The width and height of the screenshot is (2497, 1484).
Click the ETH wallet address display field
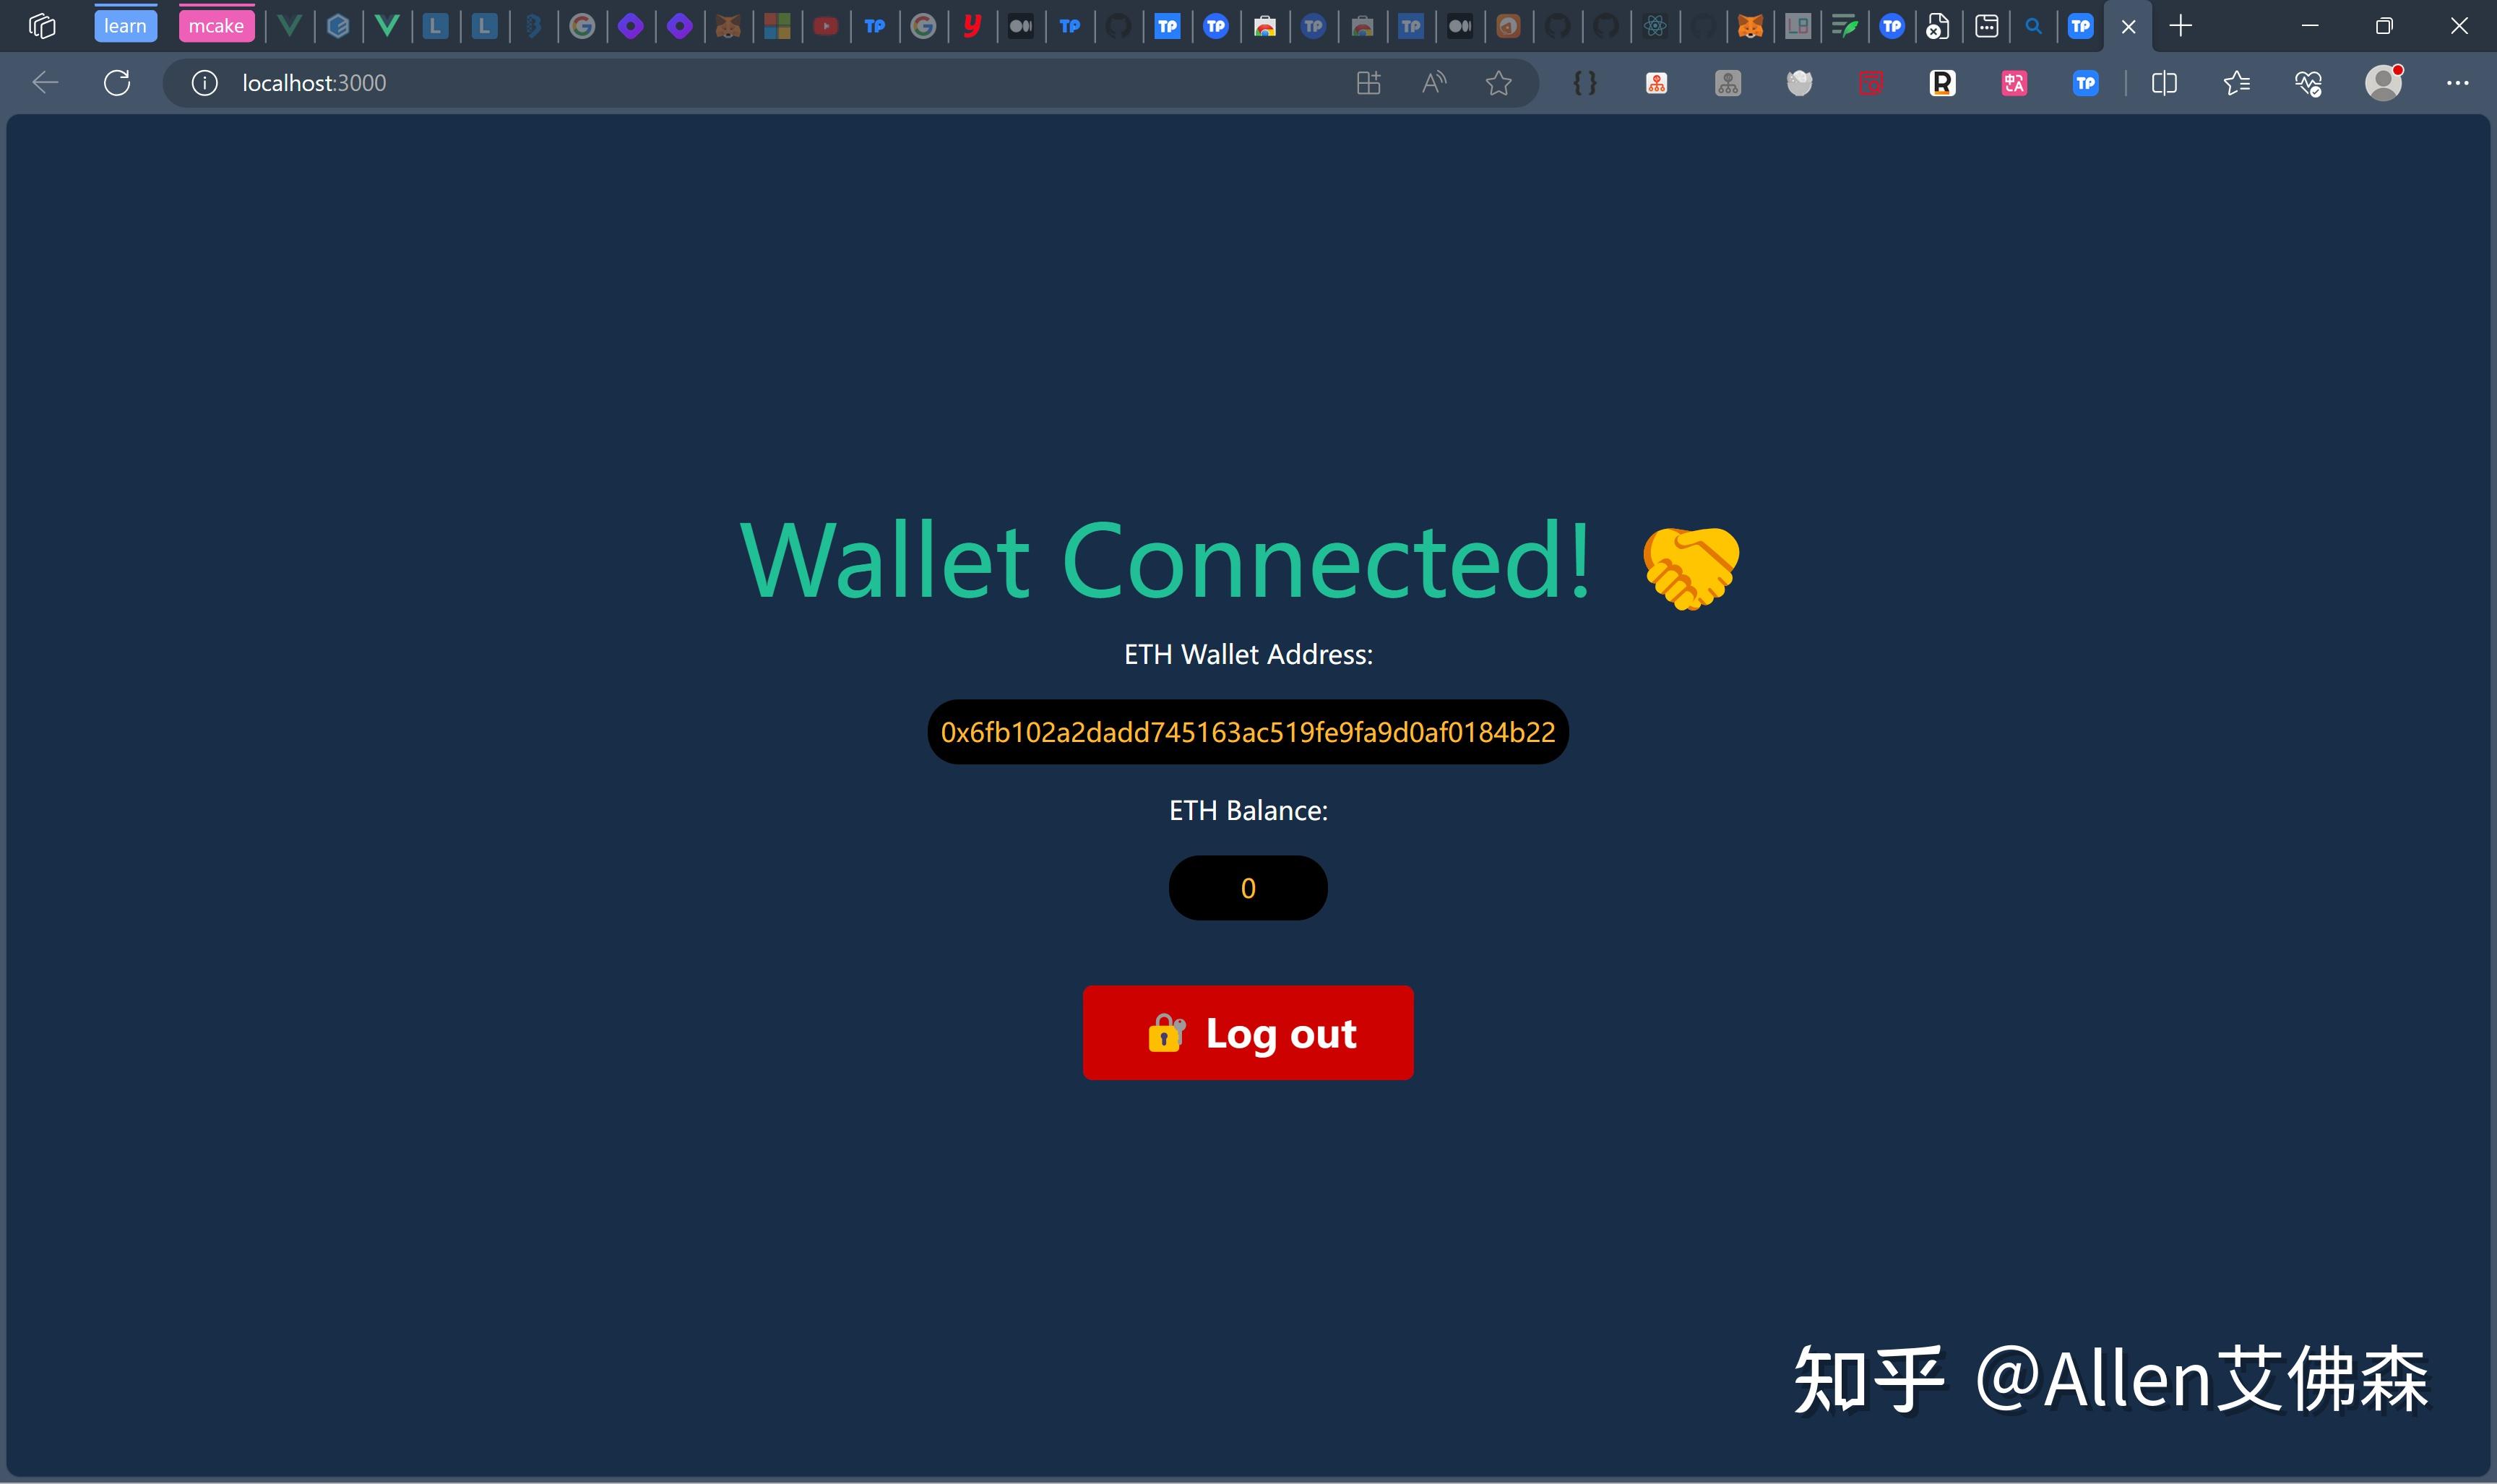click(1247, 731)
